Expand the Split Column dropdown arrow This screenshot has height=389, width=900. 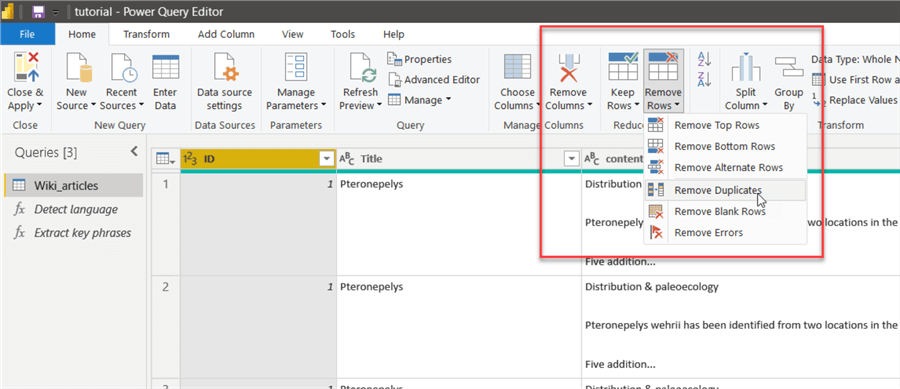(x=765, y=106)
